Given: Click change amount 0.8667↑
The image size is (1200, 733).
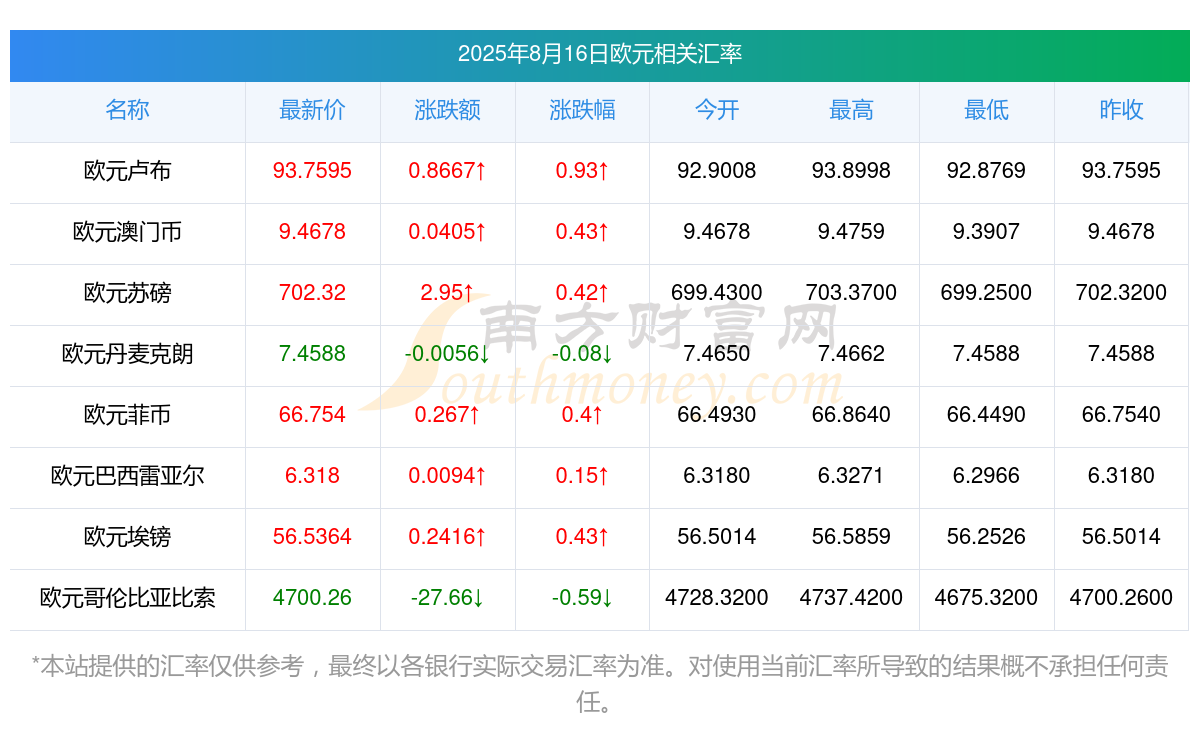Looking at the screenshot, I should coord(447,171).
